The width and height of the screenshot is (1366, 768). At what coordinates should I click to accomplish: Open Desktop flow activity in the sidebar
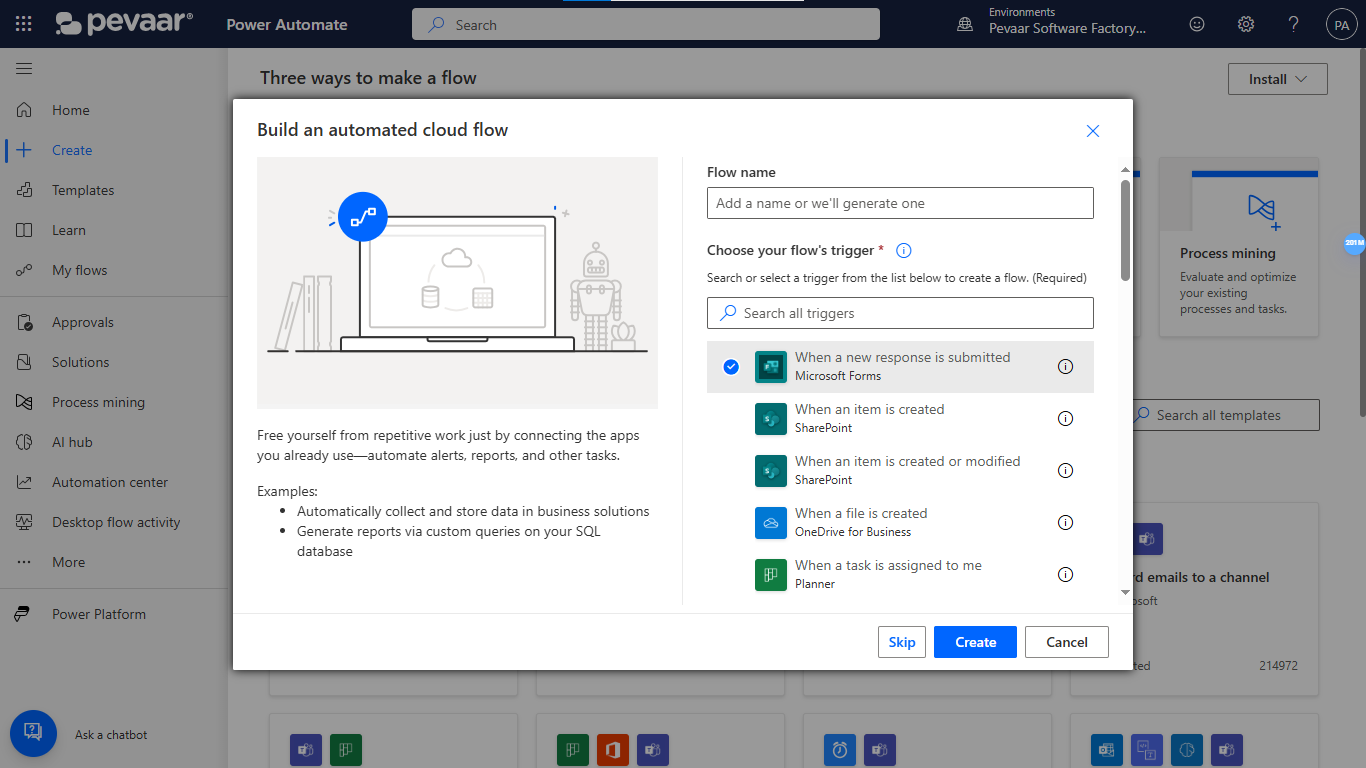coord(116,522)
